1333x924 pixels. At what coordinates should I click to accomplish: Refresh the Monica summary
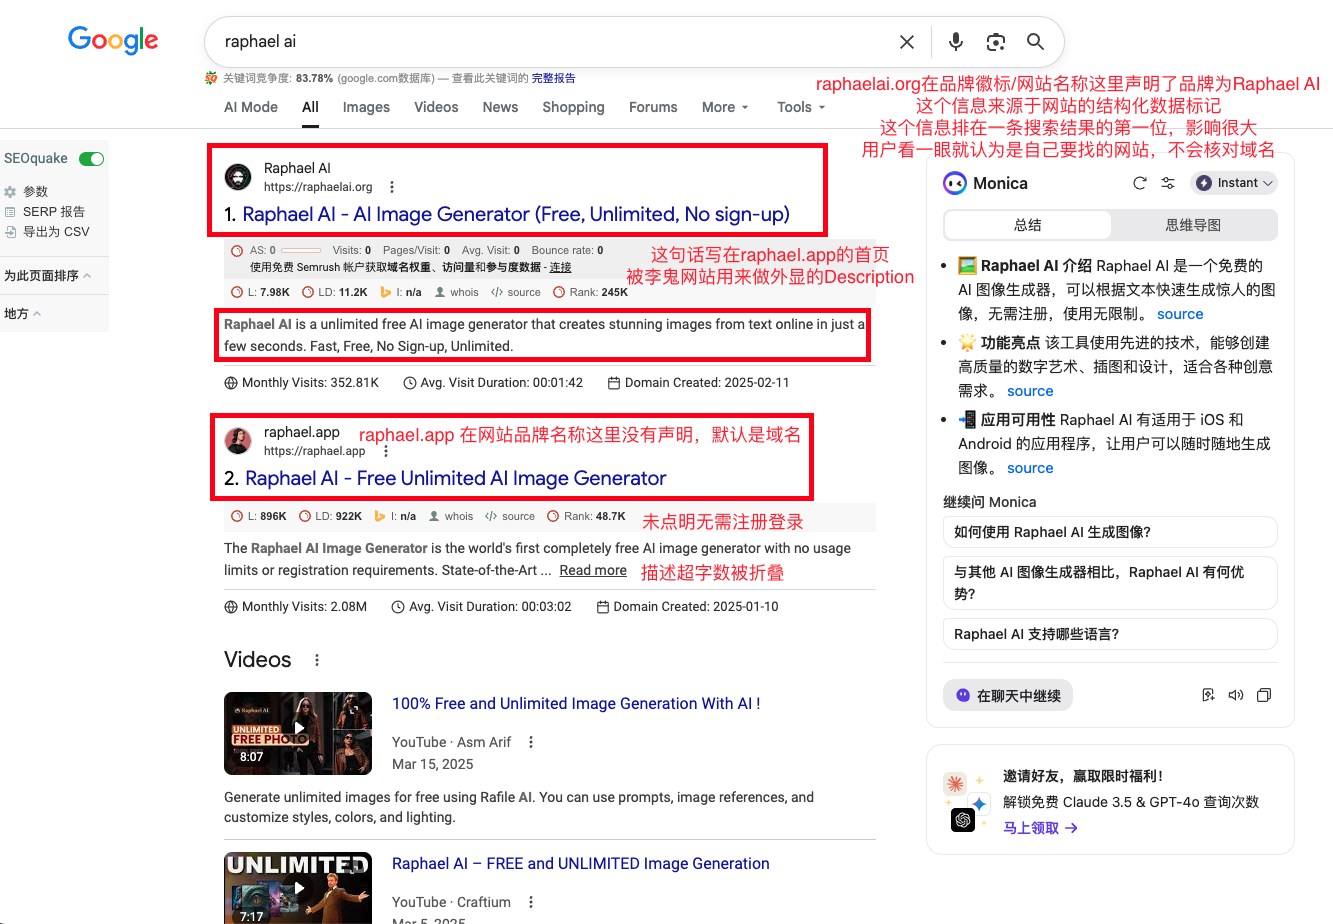click(x=1139, y=183)
